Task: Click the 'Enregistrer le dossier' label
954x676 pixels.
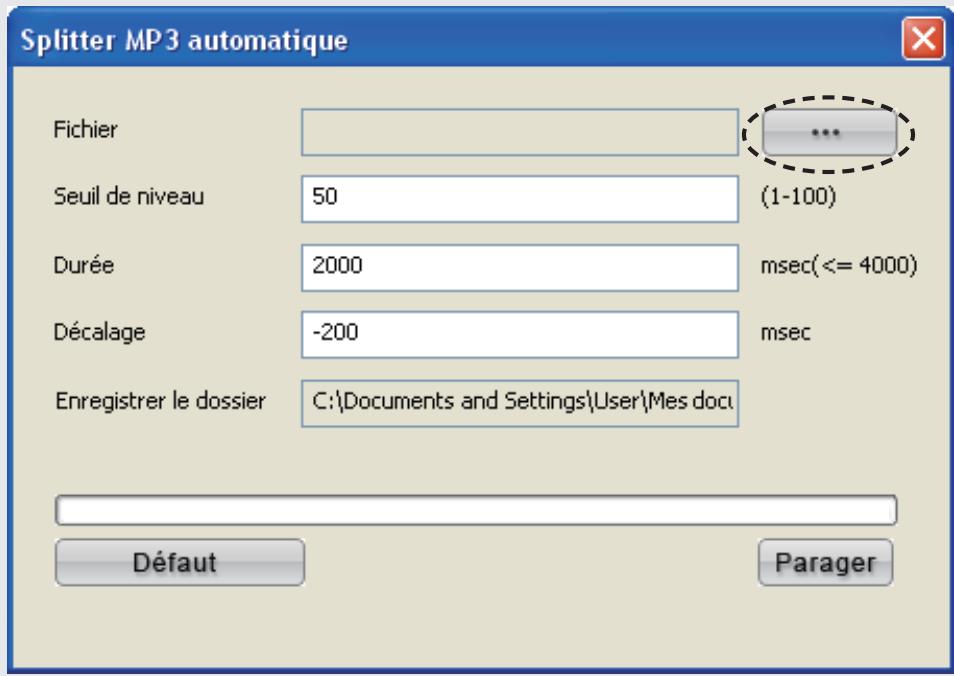Action: point(161,402)
